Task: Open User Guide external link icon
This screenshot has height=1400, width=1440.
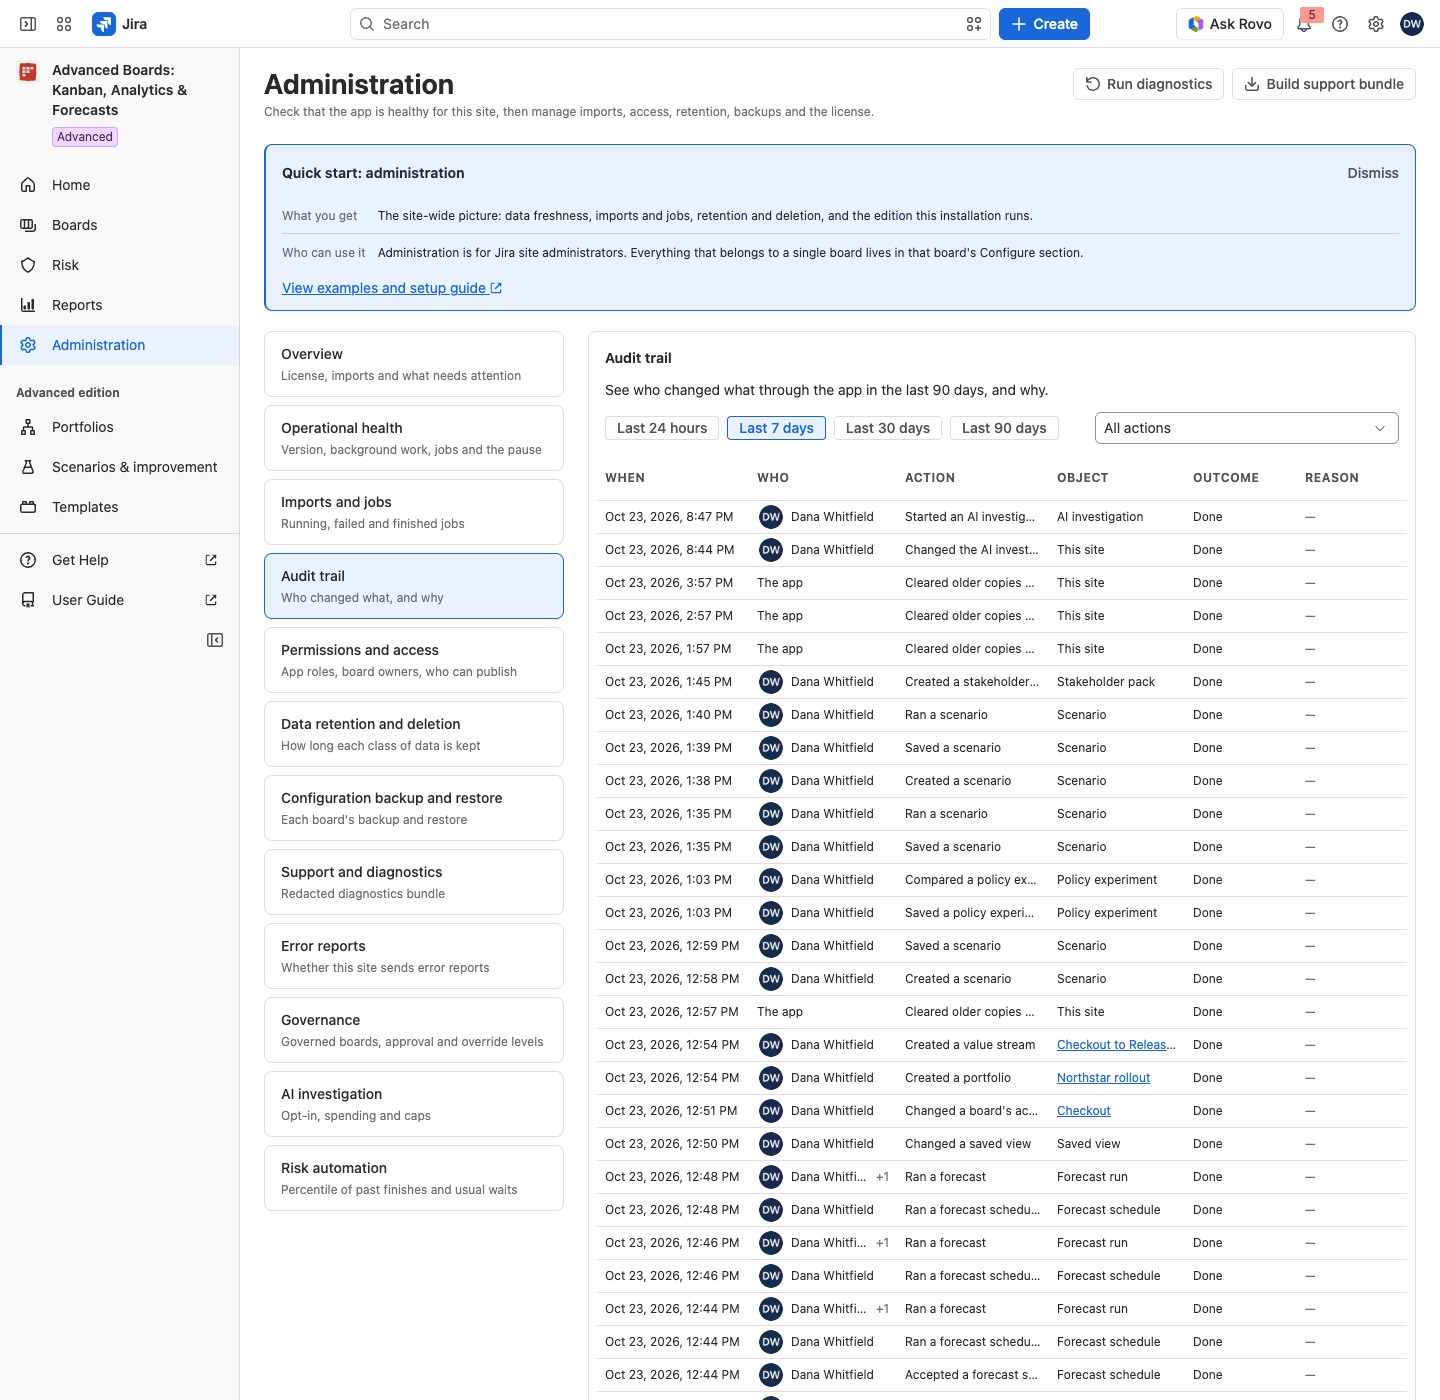Action: point(211,600)
